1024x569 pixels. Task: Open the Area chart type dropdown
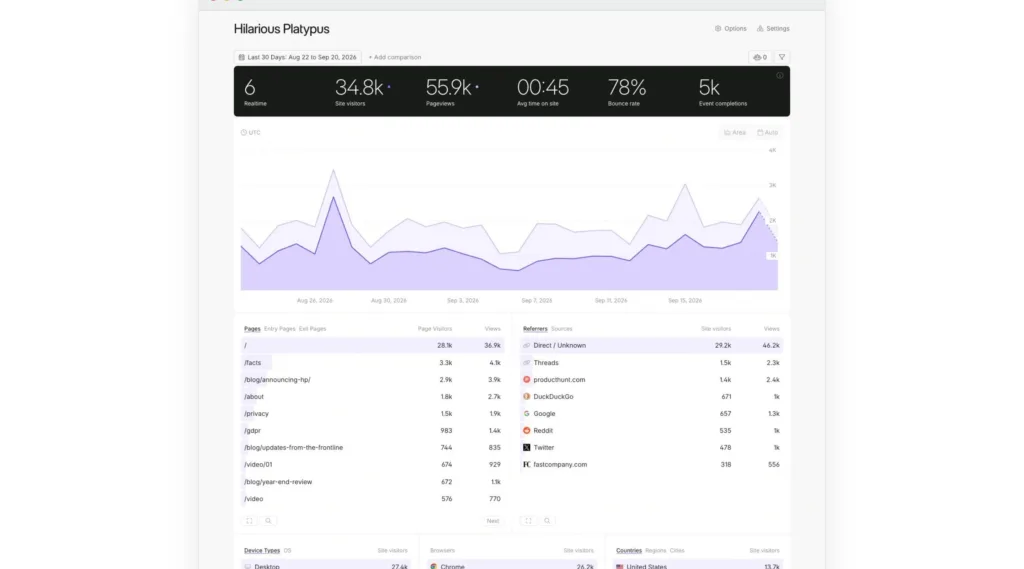[x=735, y=133]
